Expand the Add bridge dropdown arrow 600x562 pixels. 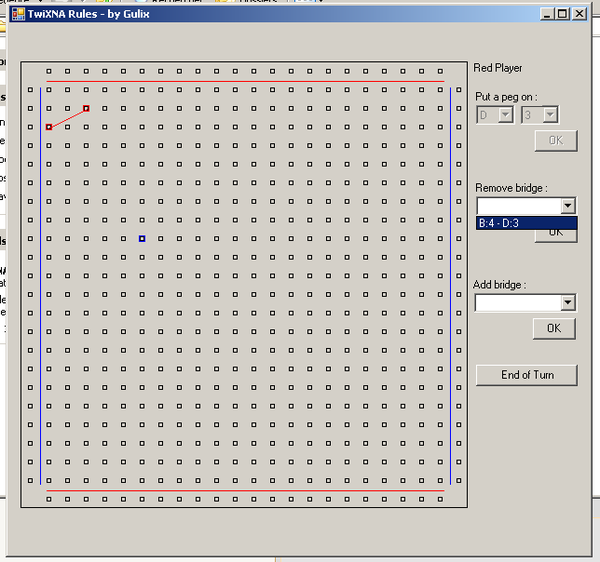point(568,303)
